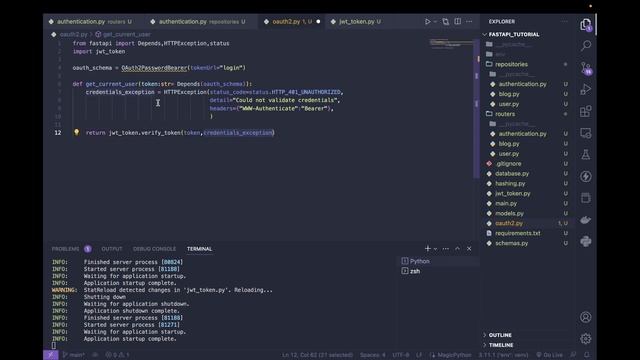Screen dimensions: 640x360
Task: Open the Remote Explorer icon
Action: (586, 133)
